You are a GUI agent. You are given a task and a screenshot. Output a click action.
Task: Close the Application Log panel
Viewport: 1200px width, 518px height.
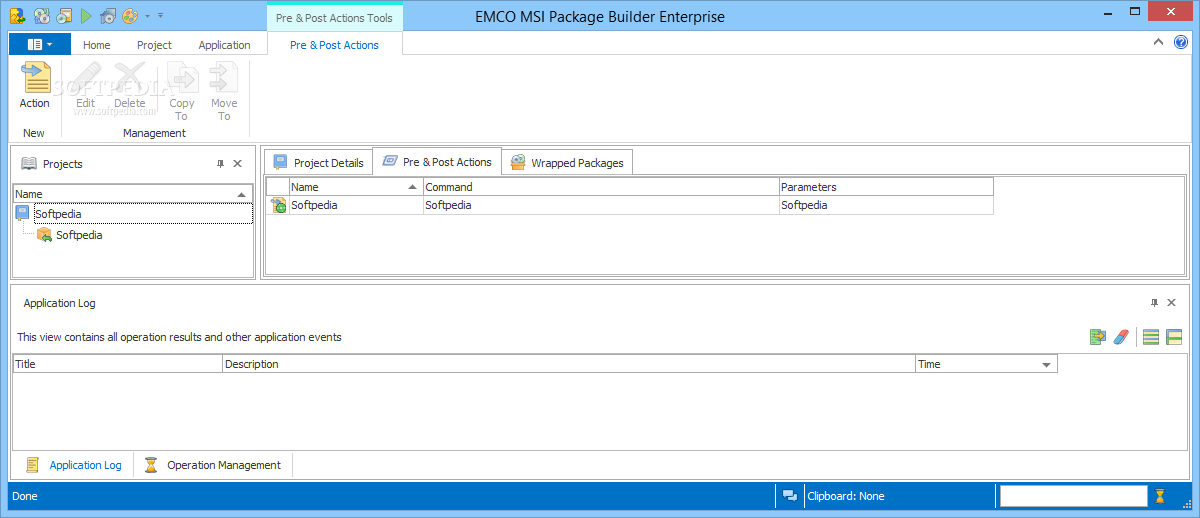[1172, 303]
